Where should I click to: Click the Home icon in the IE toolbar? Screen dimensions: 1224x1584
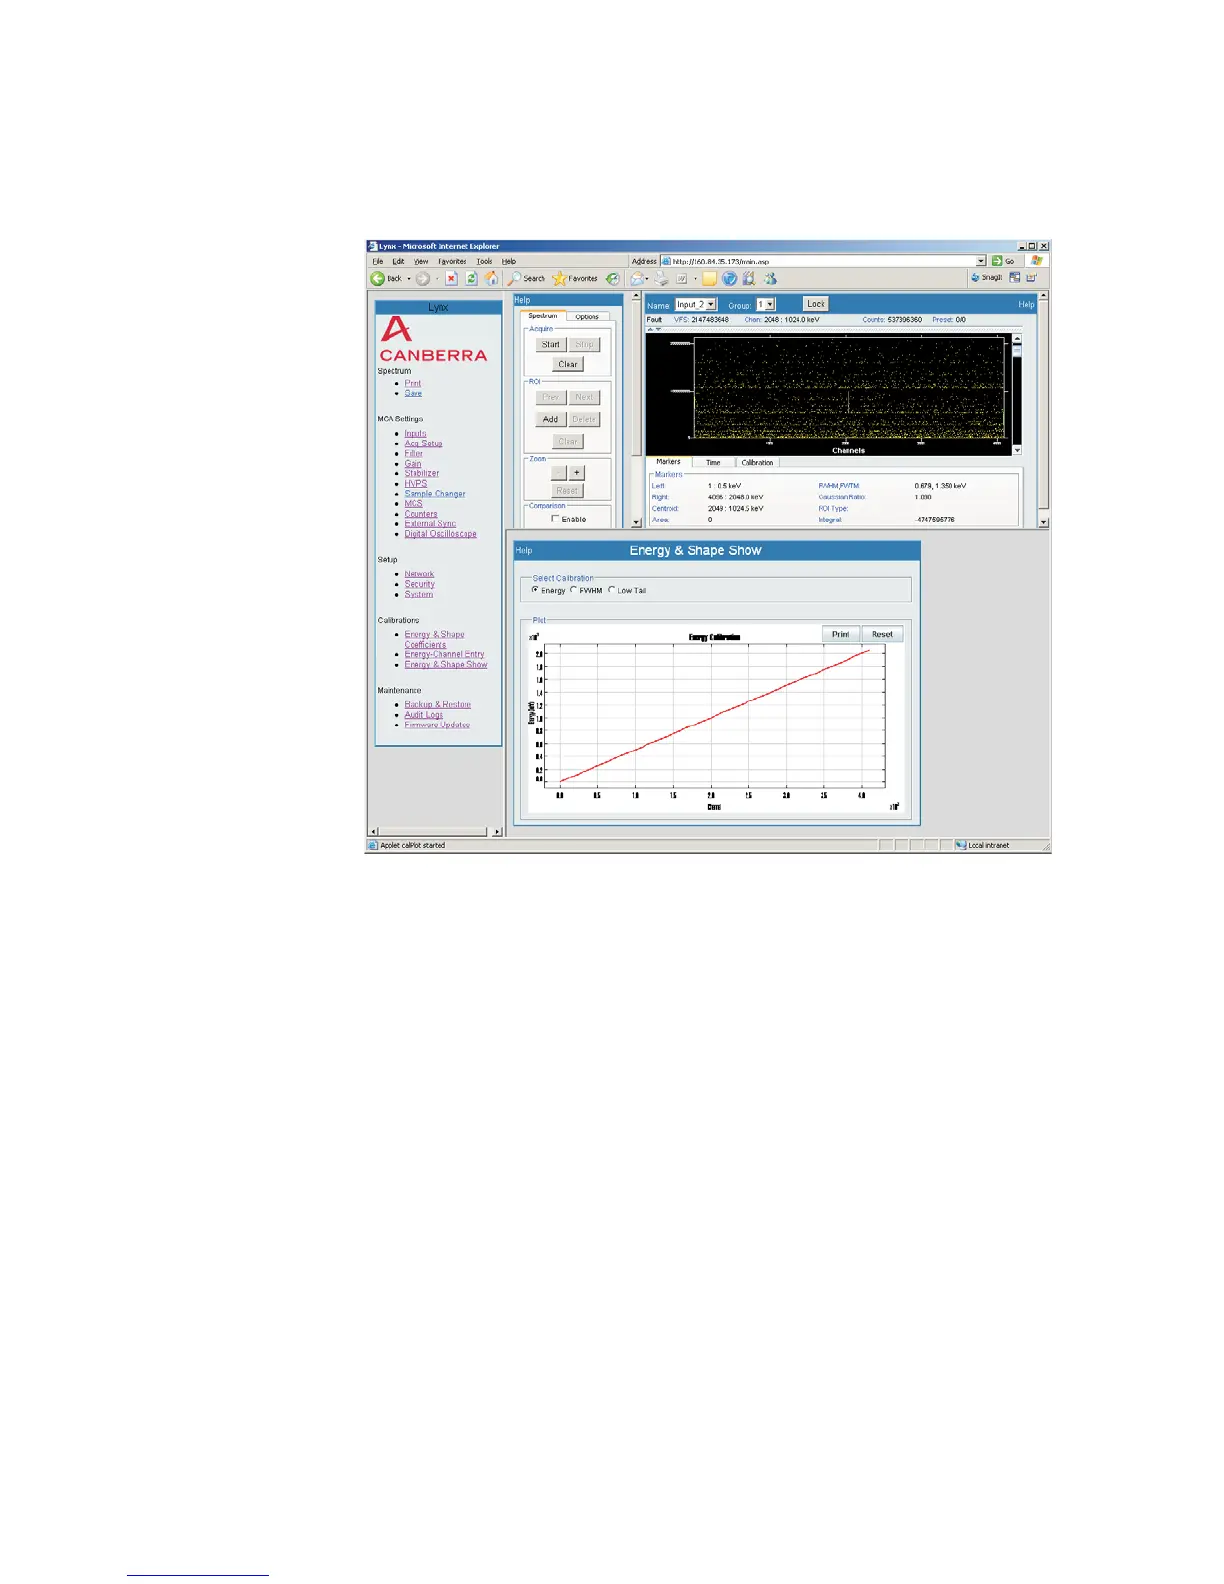[x=491, y=279]
